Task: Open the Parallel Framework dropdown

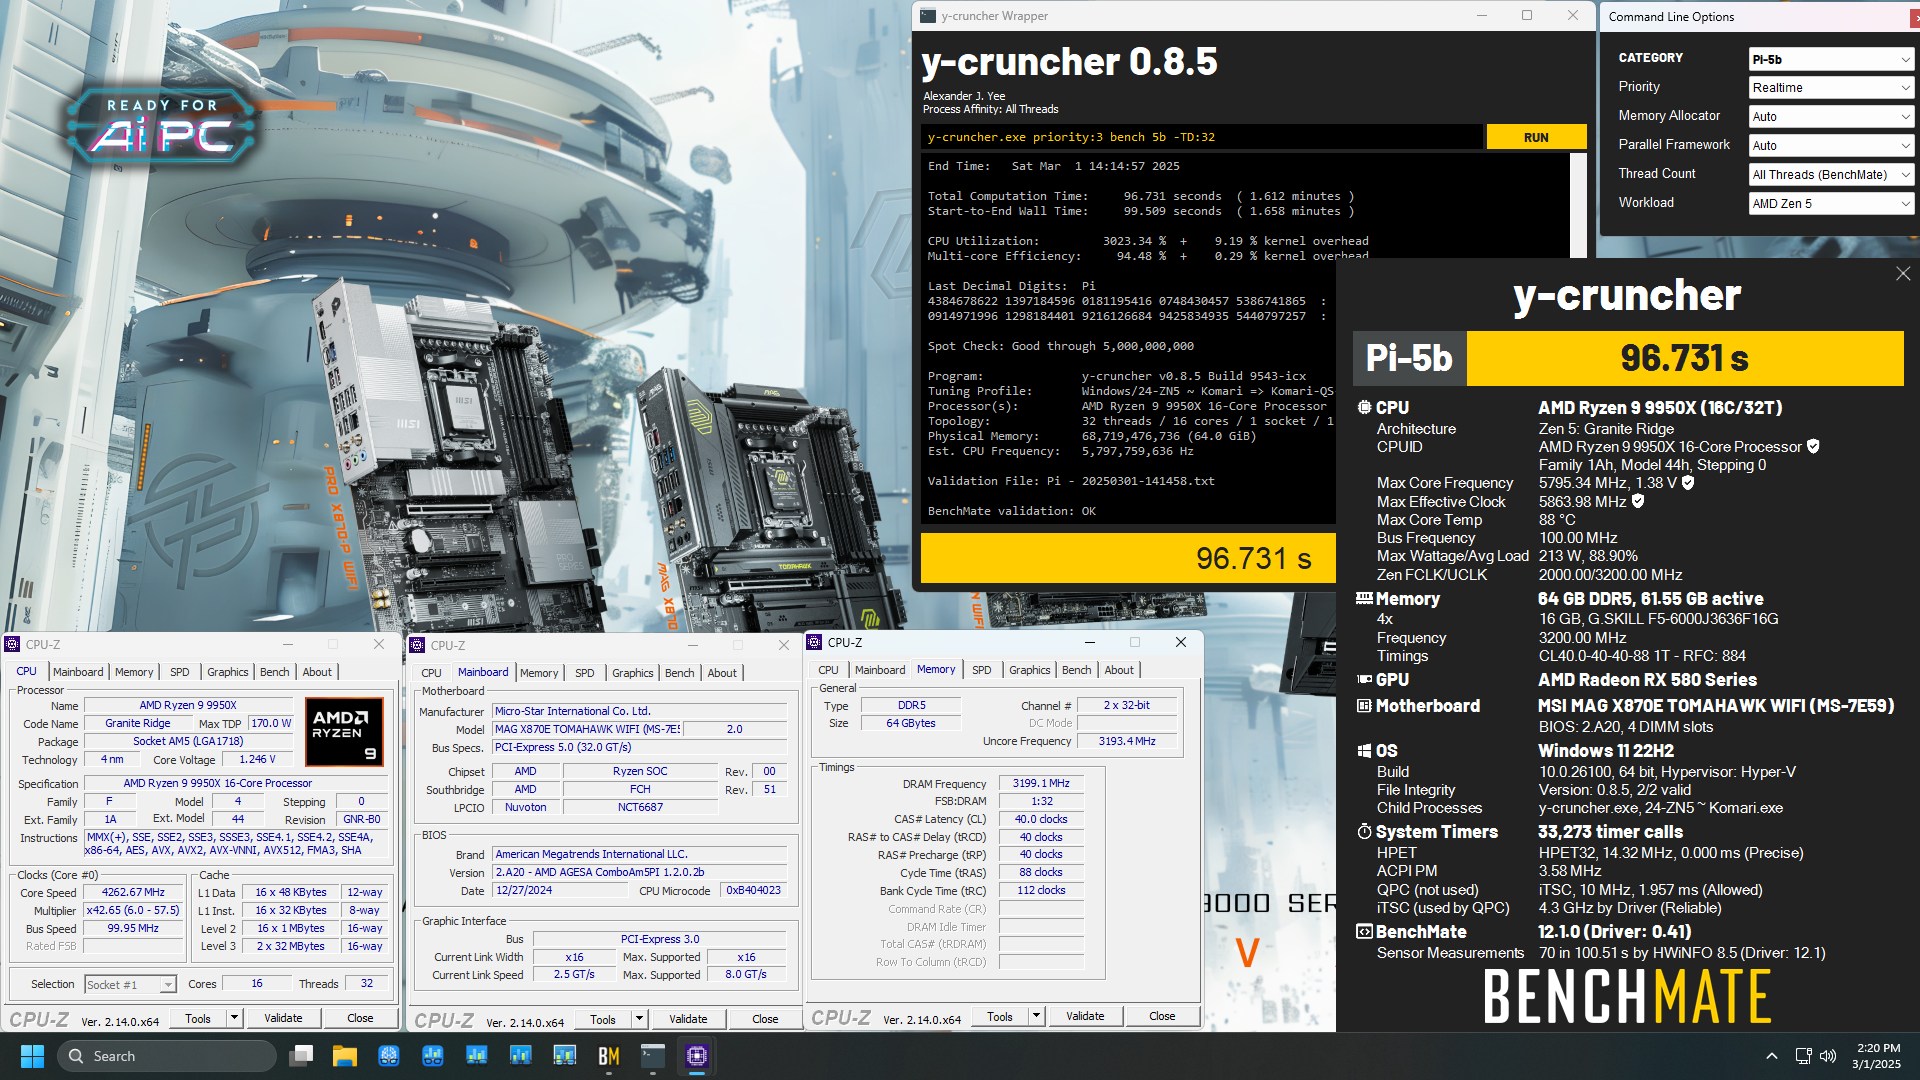Action: click(1831, 146)
